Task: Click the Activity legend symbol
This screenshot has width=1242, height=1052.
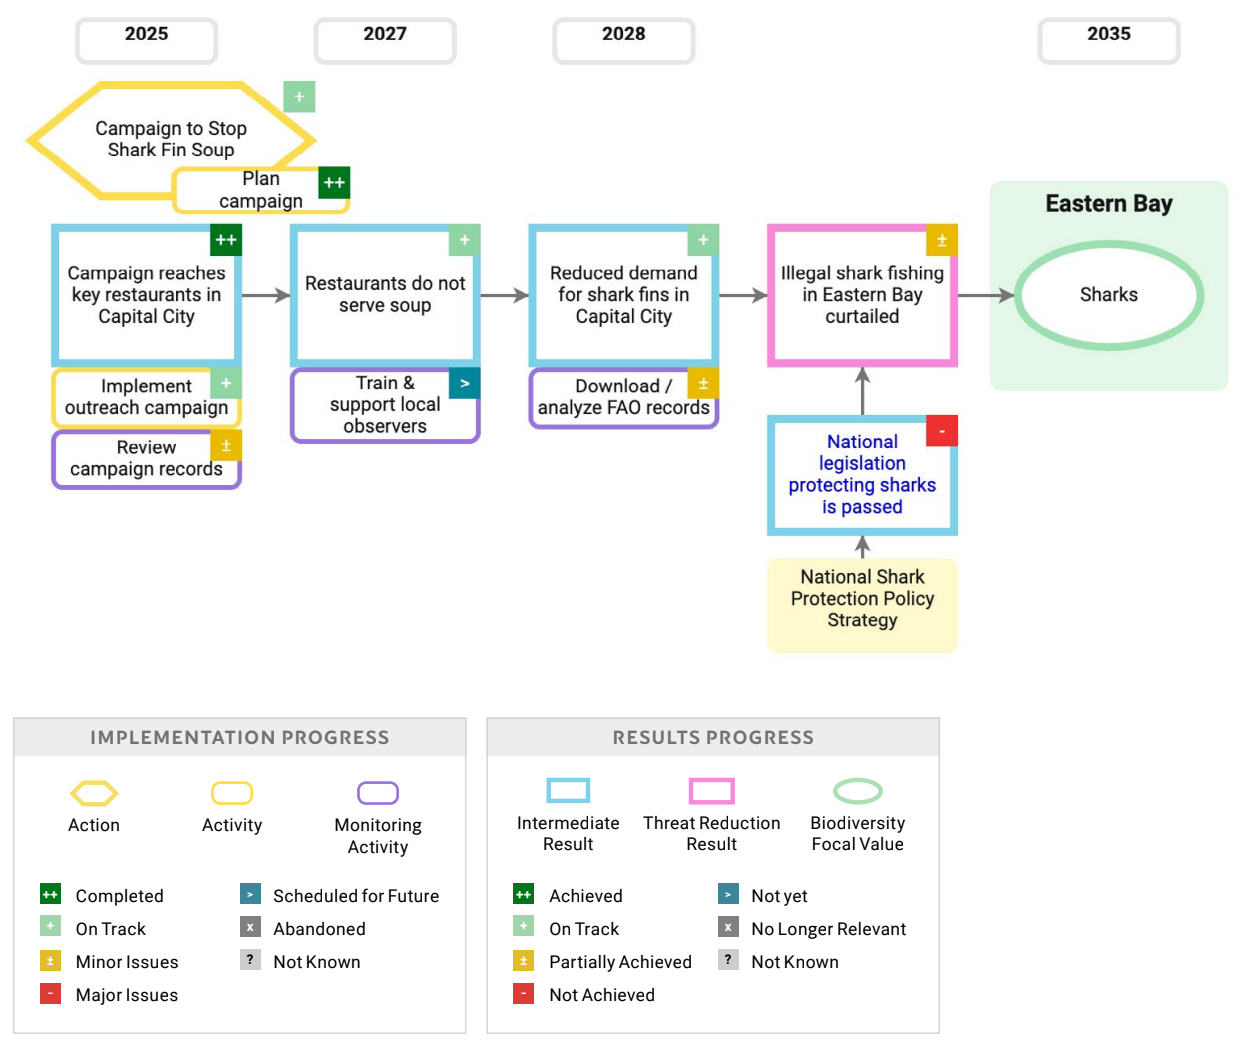Action: [x=232, y=794]
